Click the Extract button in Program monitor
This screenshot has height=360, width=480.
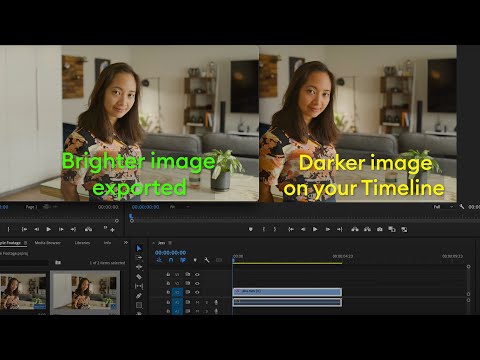367,229
